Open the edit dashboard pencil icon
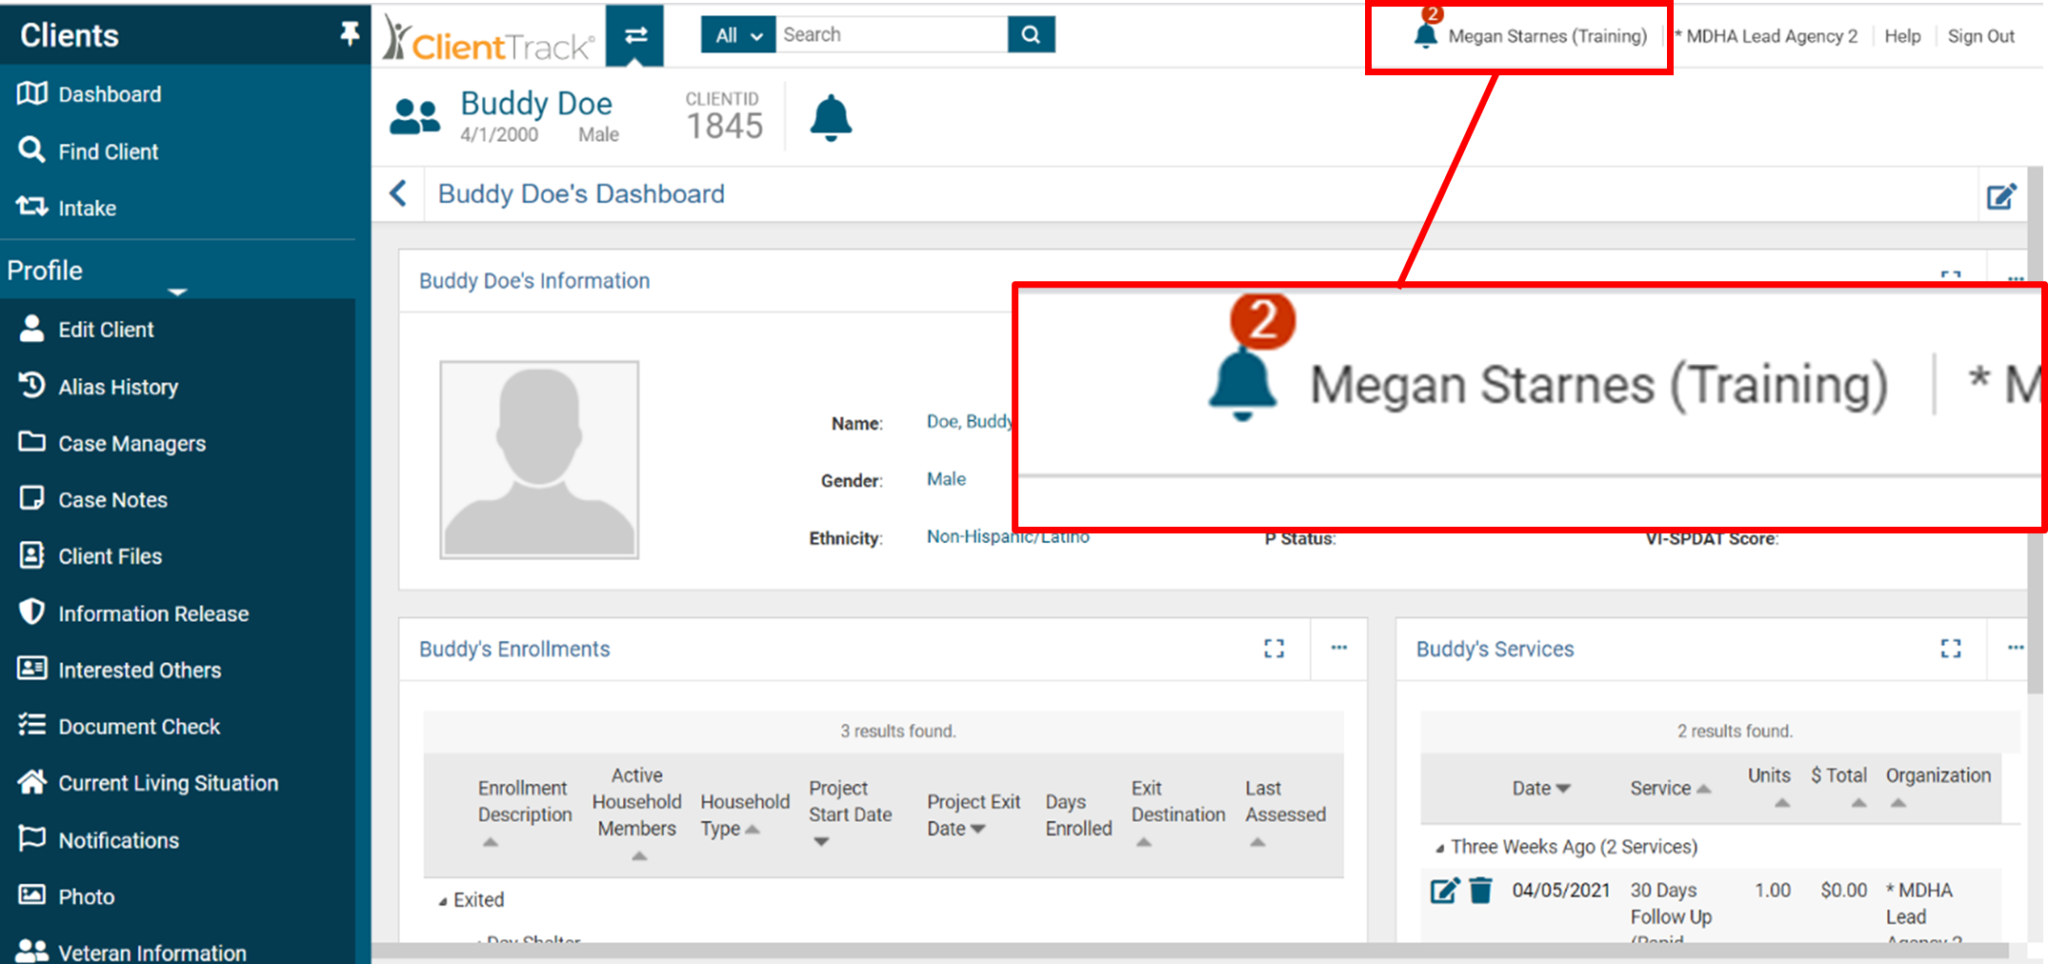 click(x=2000, y=196)
